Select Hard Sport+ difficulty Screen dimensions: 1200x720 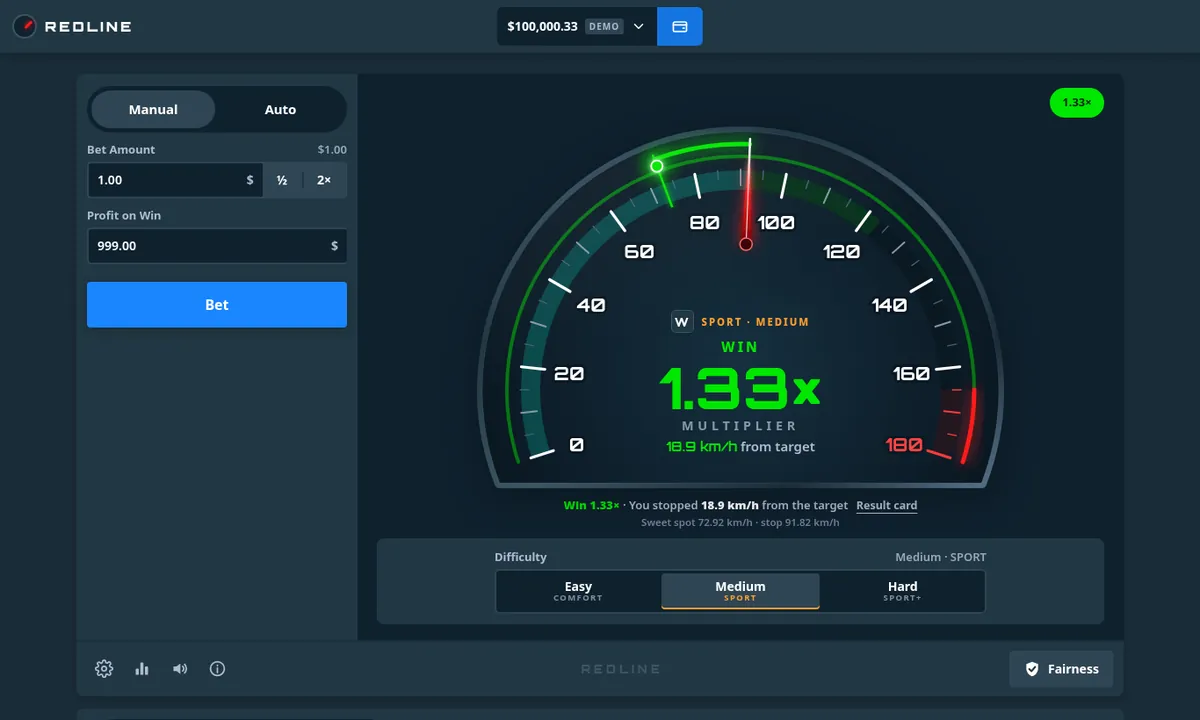coord(902,591)
